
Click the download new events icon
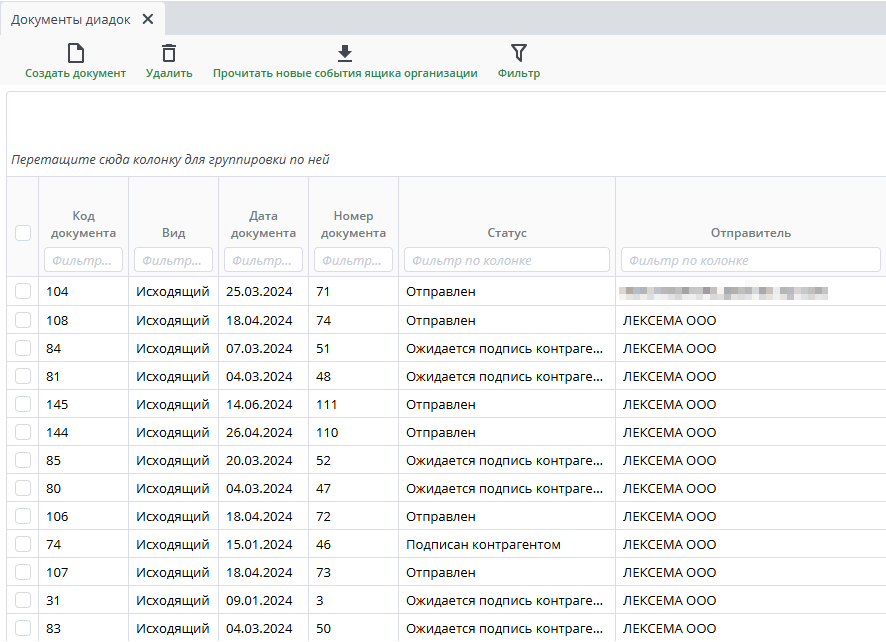(345, 54)
